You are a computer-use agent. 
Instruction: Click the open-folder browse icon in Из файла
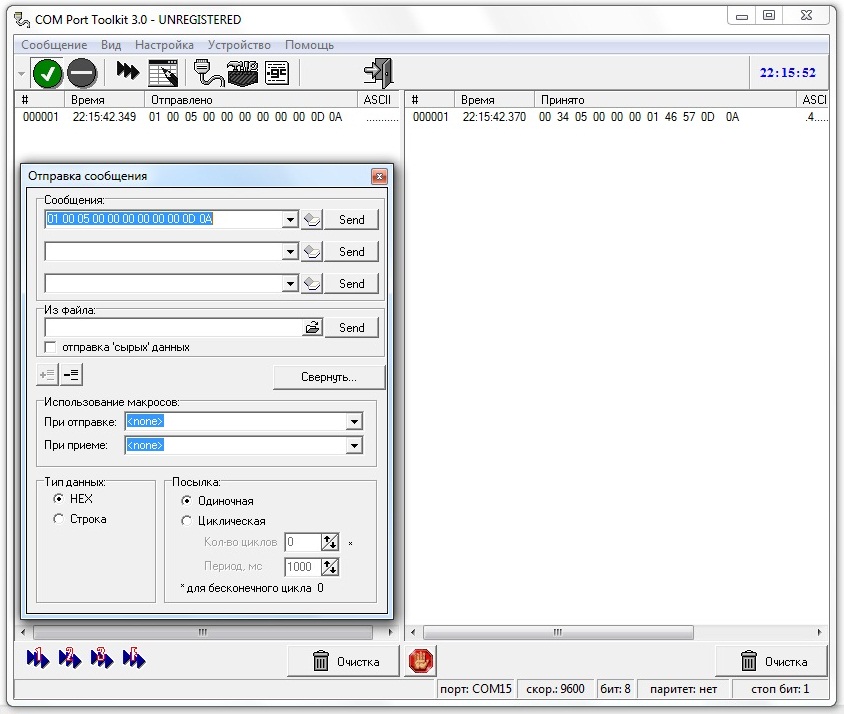pos(312,327)
